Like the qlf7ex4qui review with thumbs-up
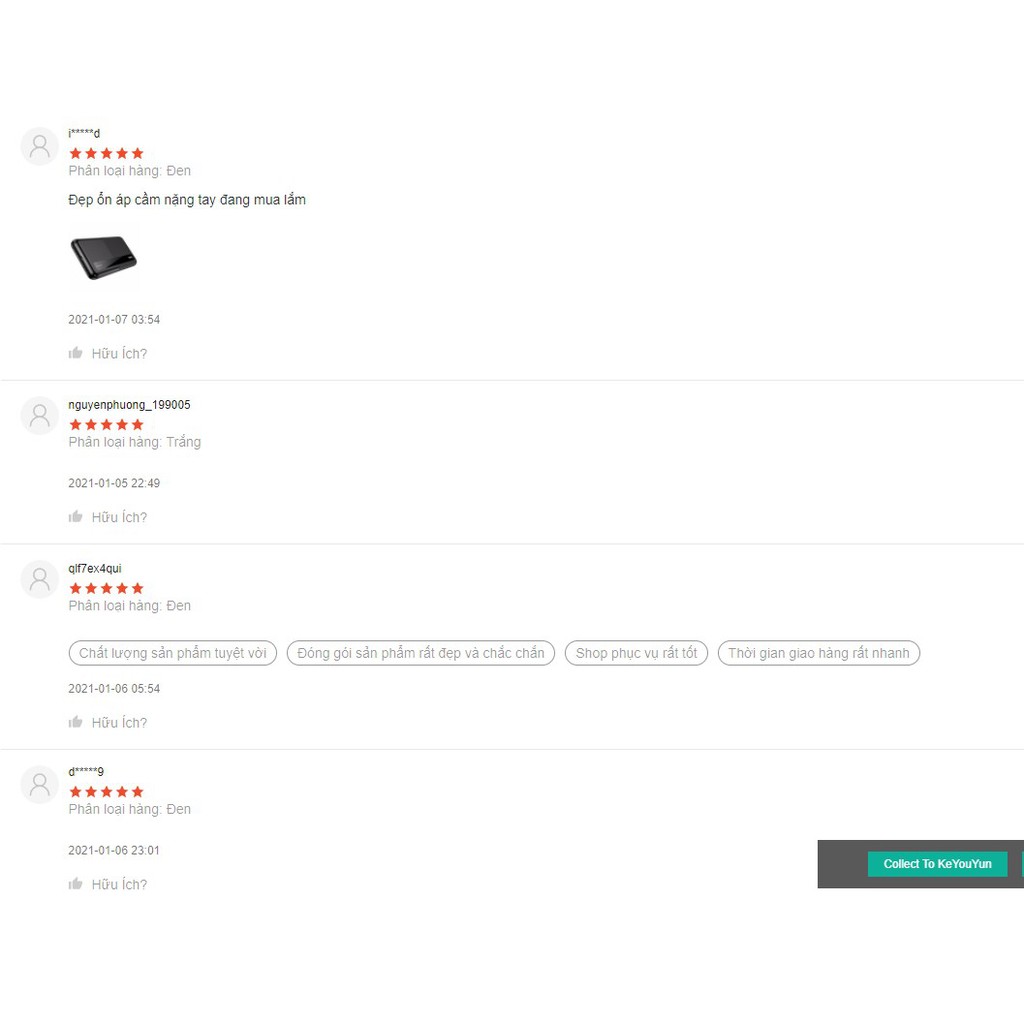Screen dimensions: 1024x1024 [x=76, y=722]
